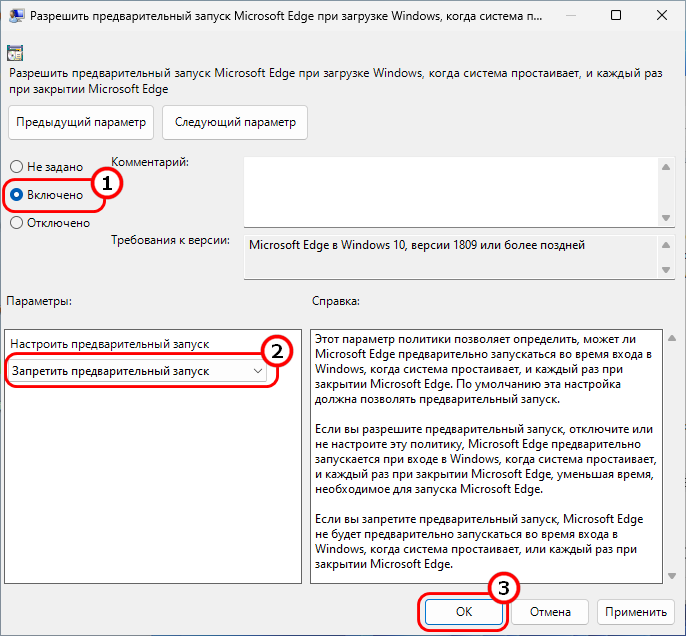Confirm with the OK button
The image size is (686, 636).
464,612
